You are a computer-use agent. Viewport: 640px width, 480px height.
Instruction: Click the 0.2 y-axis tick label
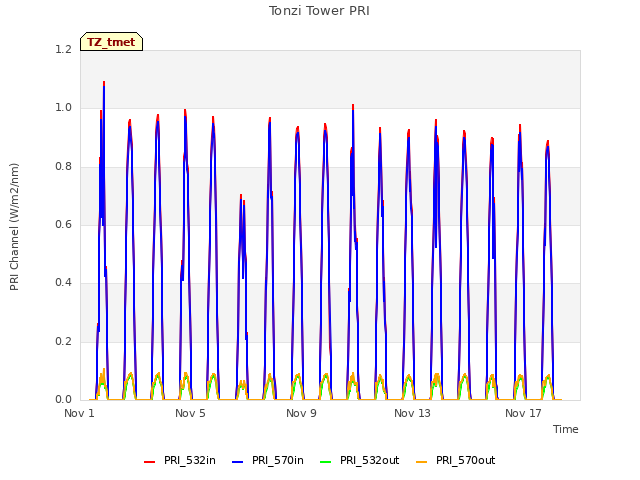coord(63,341)
